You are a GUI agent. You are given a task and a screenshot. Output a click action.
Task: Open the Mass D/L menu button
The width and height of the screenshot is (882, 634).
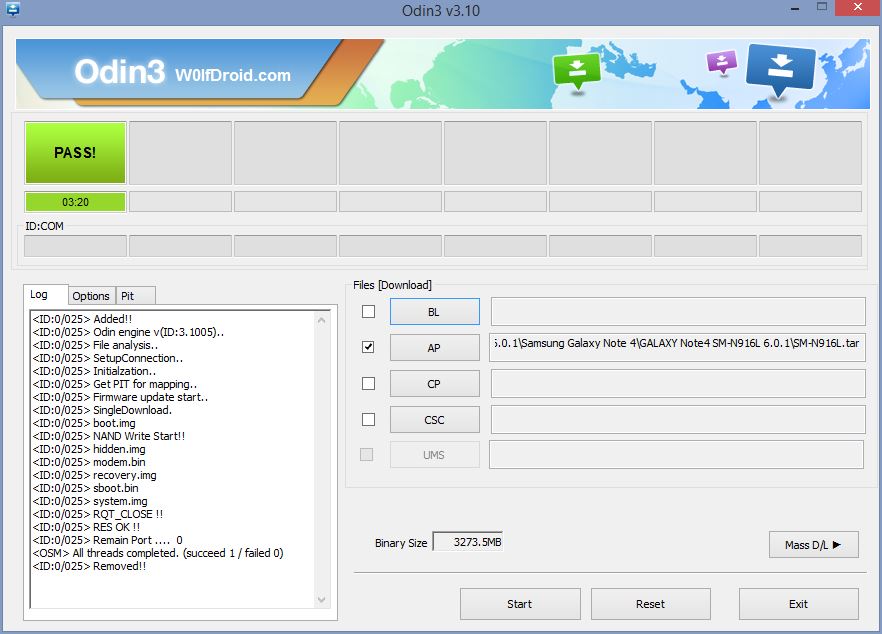[813, 545]
